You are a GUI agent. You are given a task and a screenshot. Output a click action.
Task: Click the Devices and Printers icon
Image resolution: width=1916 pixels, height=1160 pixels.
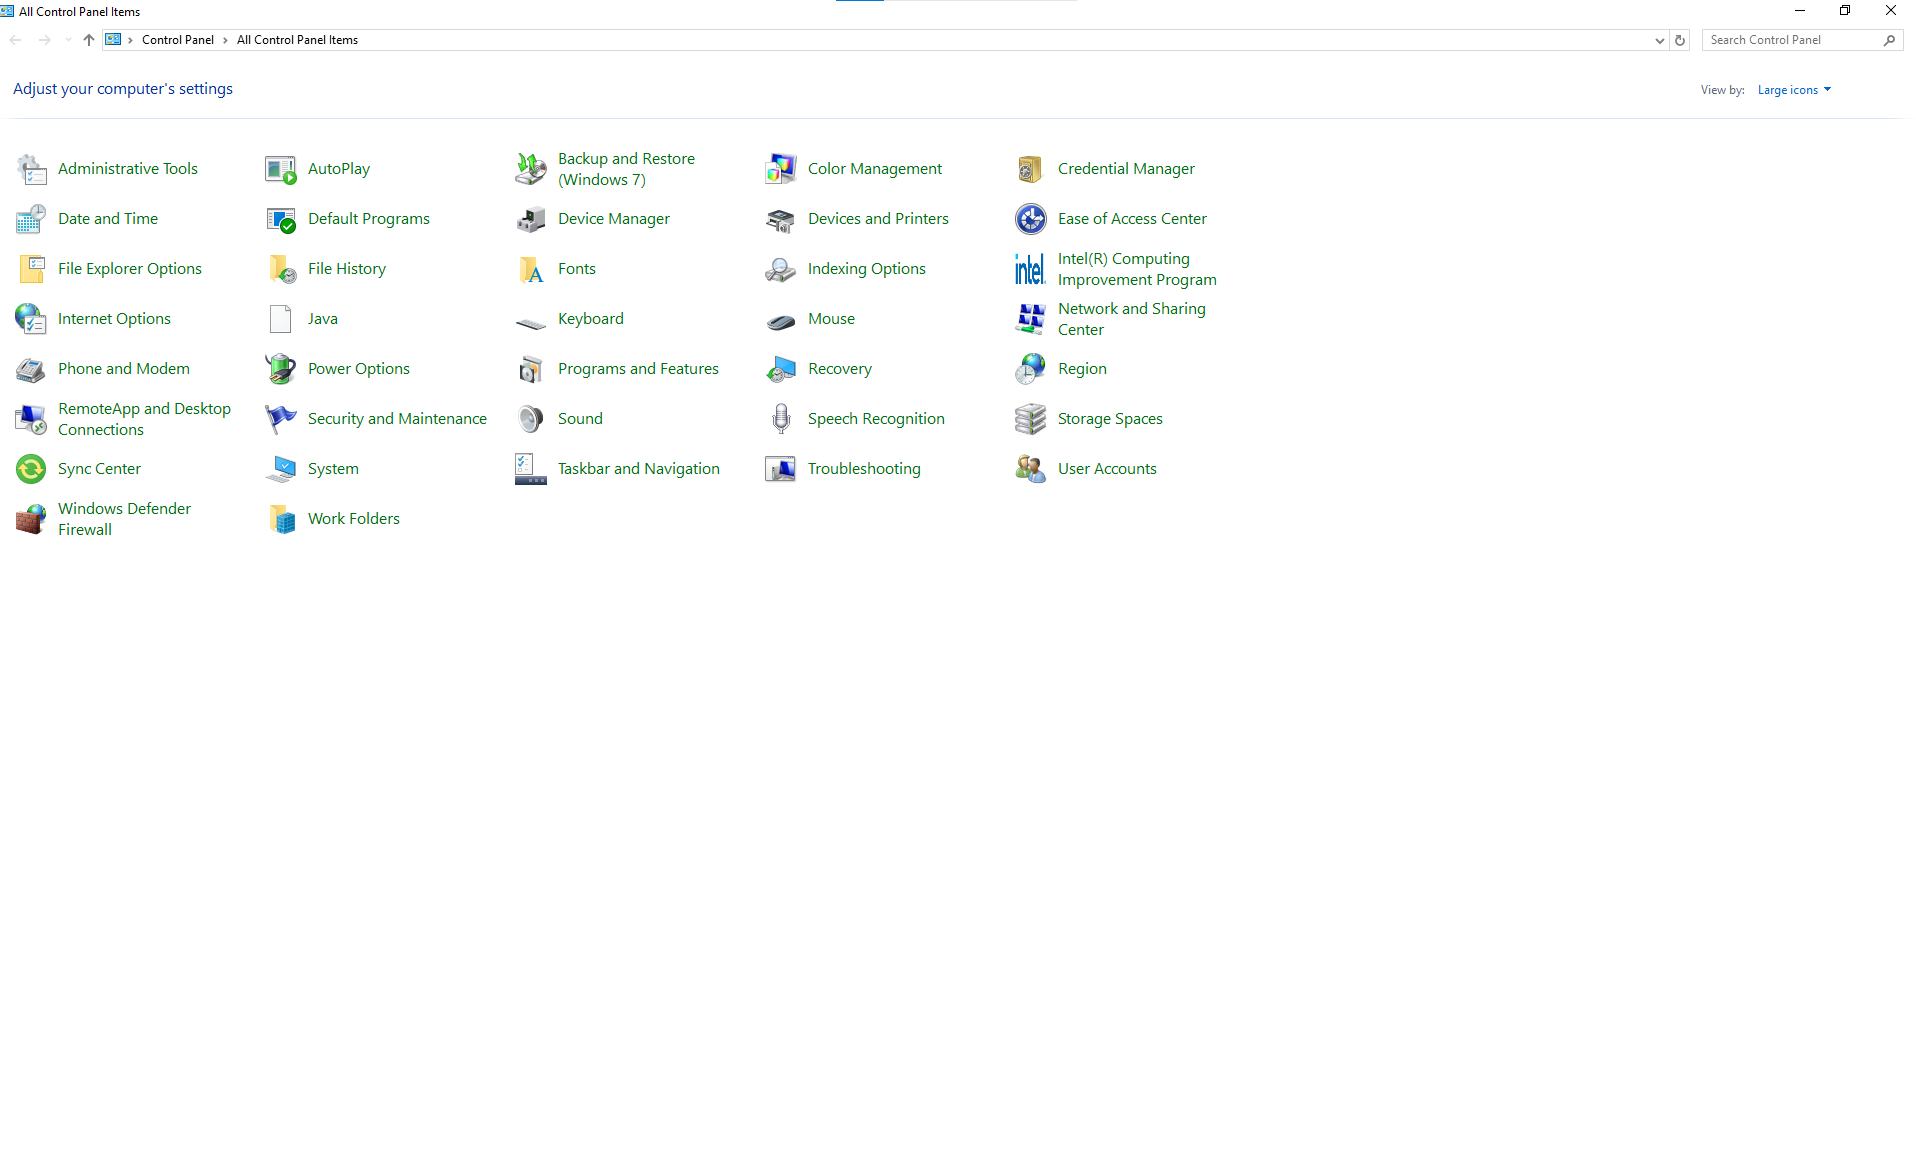[781, 219]
